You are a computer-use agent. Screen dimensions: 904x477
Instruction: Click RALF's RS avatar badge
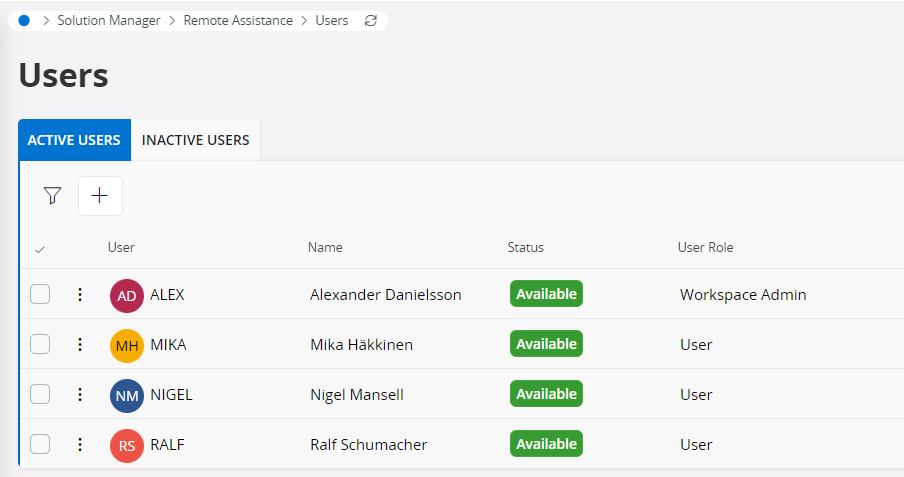[127, 445]
